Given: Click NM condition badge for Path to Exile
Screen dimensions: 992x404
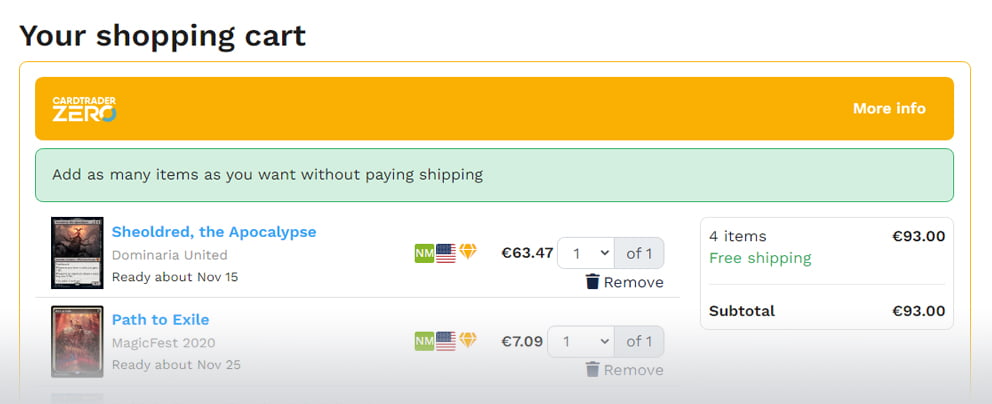Looking at the screenshot, I should (424, 341).
